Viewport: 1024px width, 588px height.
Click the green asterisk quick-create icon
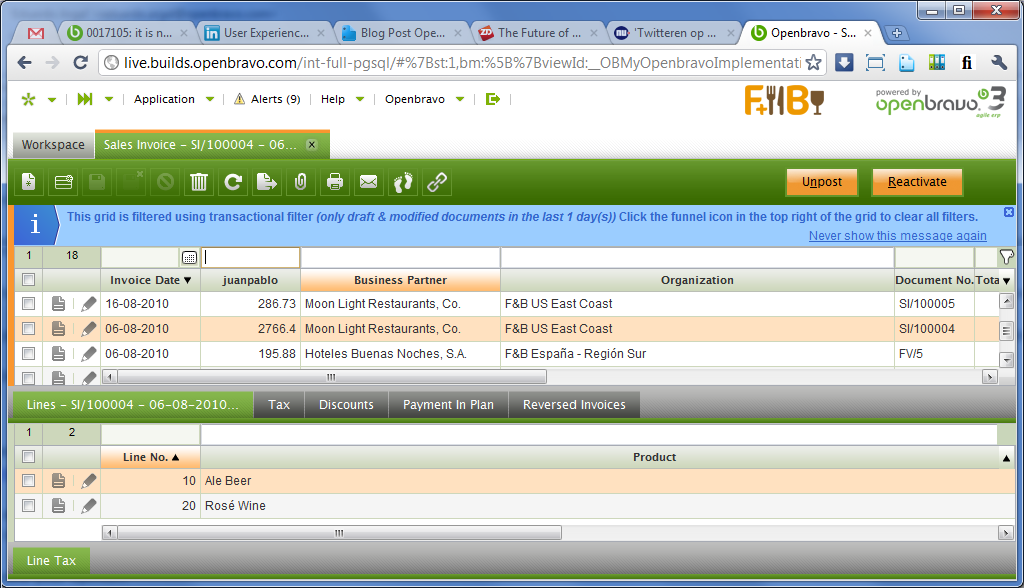click(x=28, y=99)
